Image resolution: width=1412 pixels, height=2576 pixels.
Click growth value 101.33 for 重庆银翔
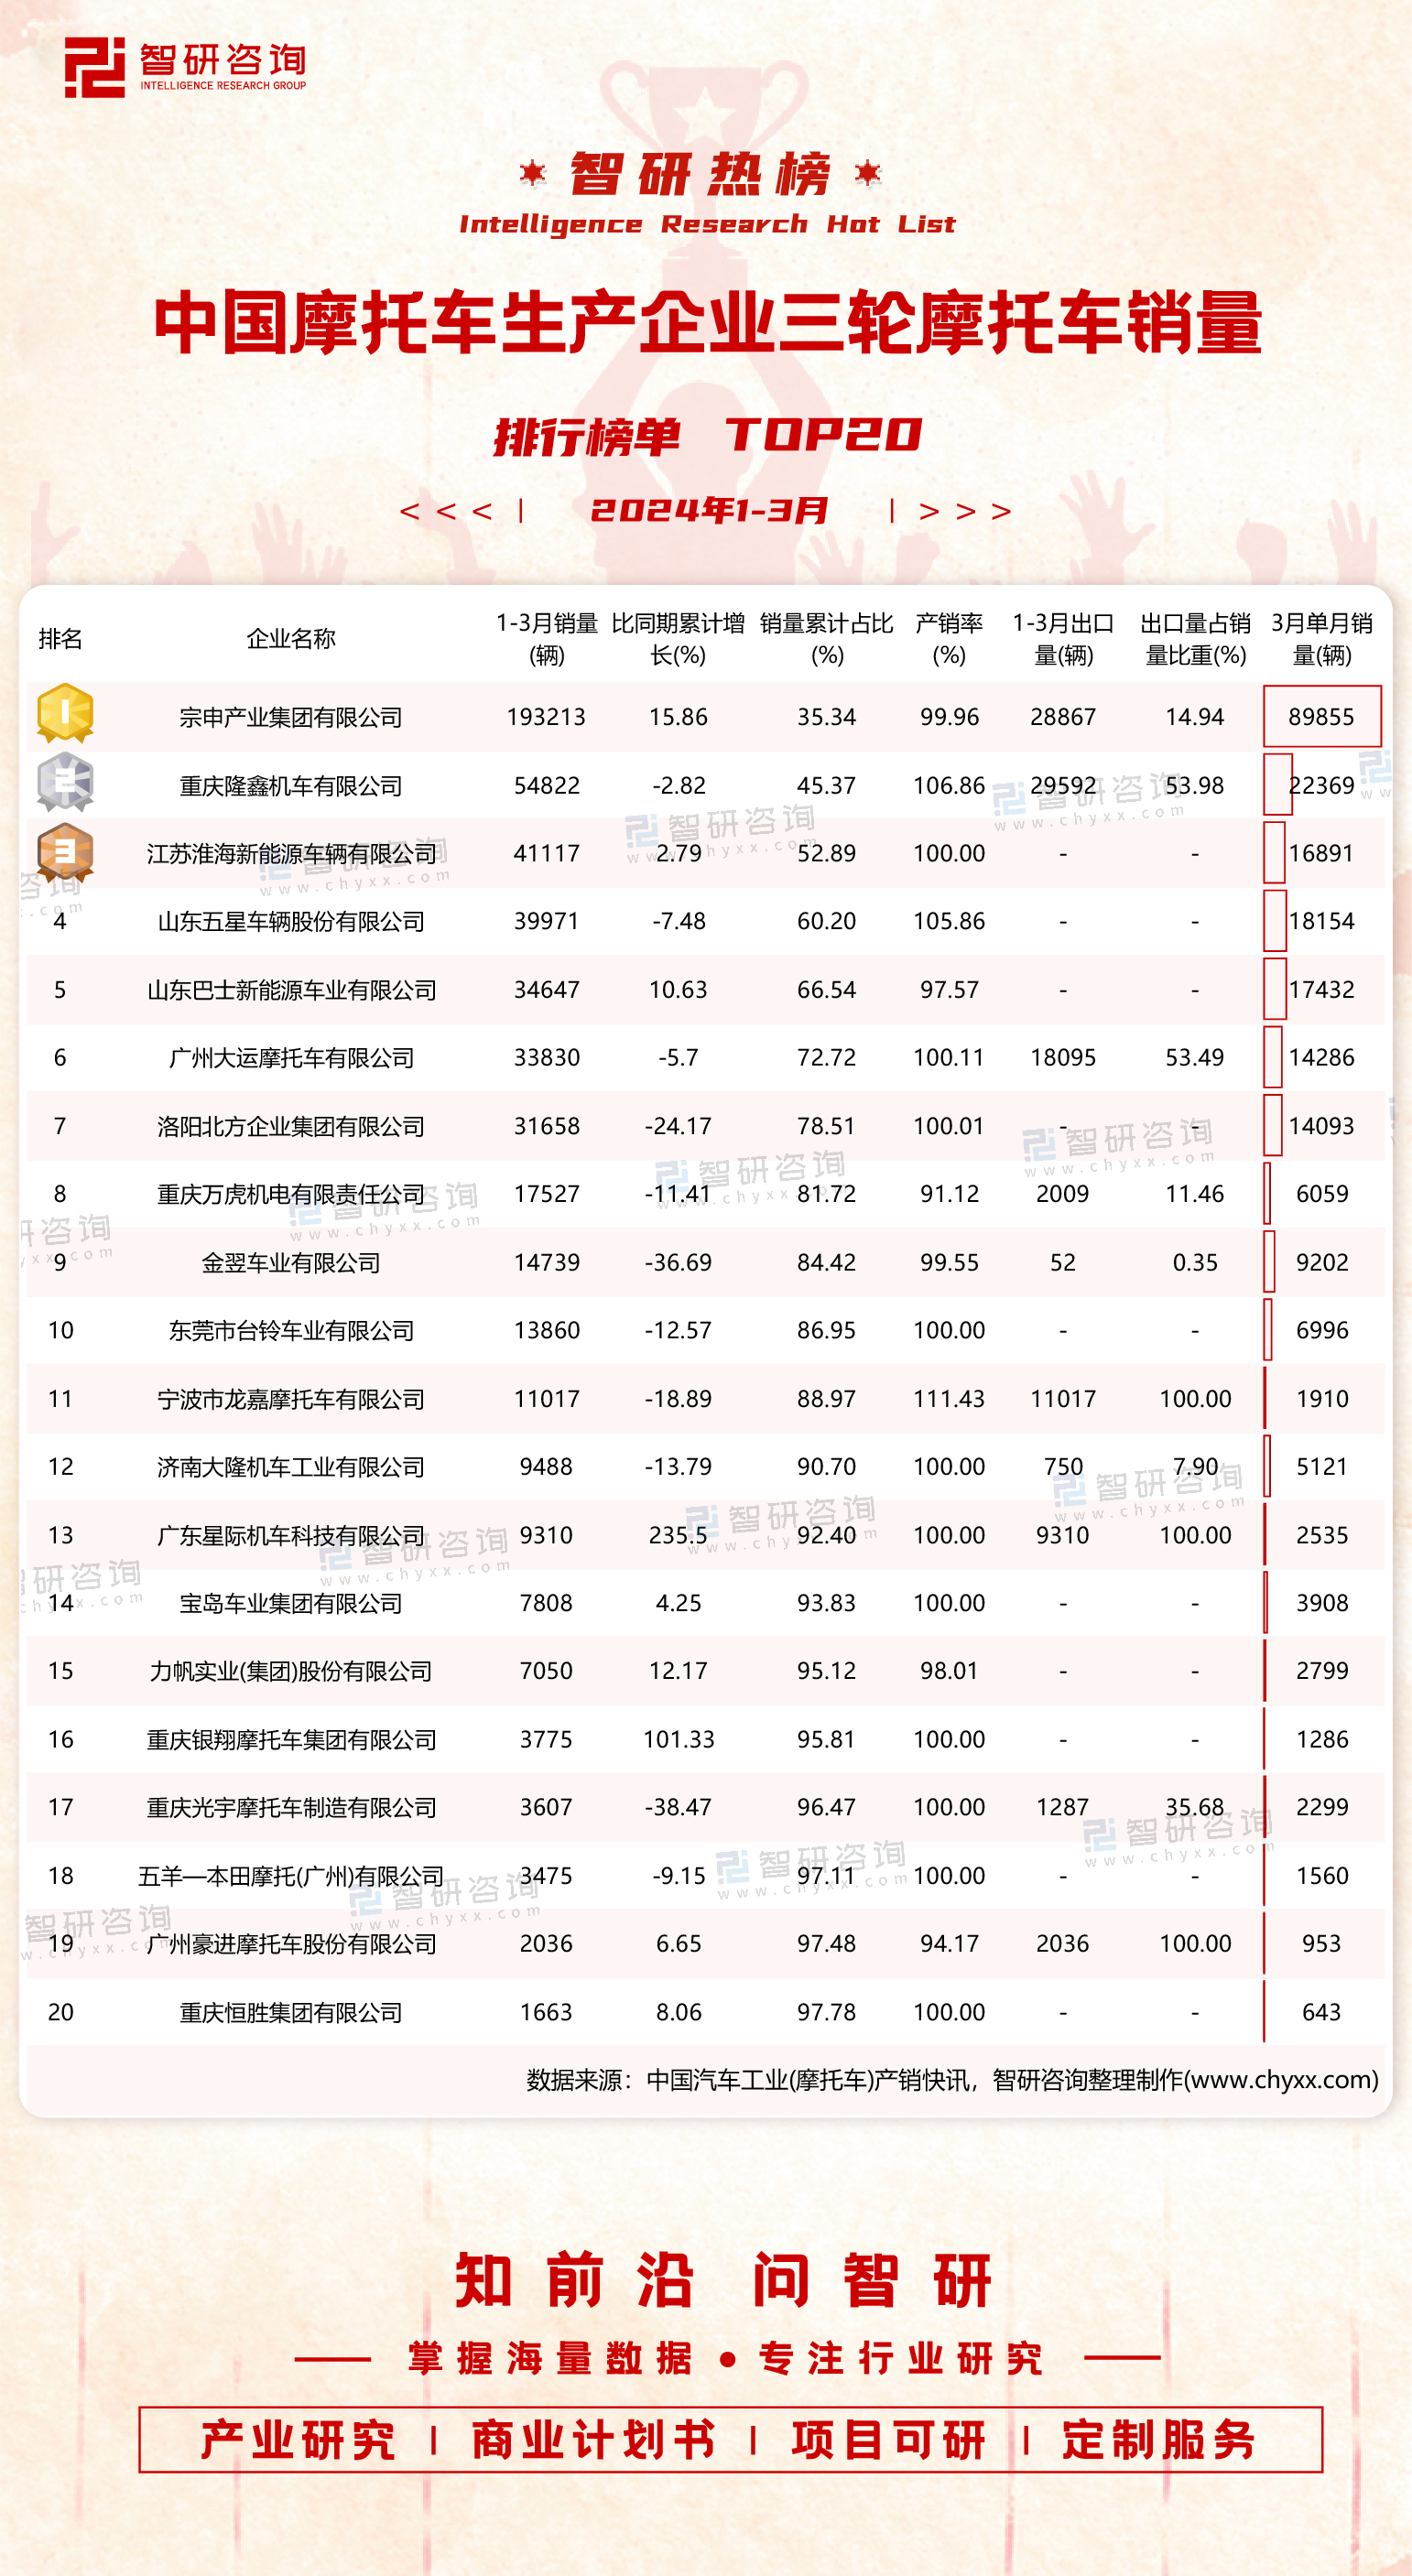coord(678,1740)
